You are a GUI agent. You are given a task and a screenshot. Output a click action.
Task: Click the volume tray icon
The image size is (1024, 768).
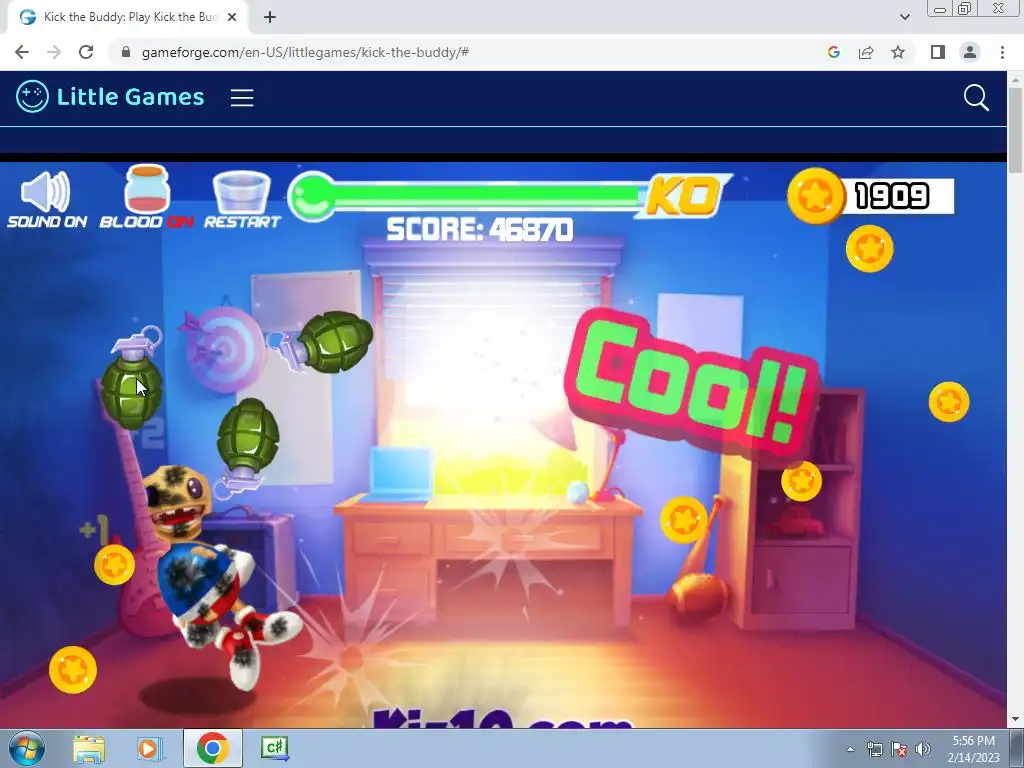pos(923,749)
